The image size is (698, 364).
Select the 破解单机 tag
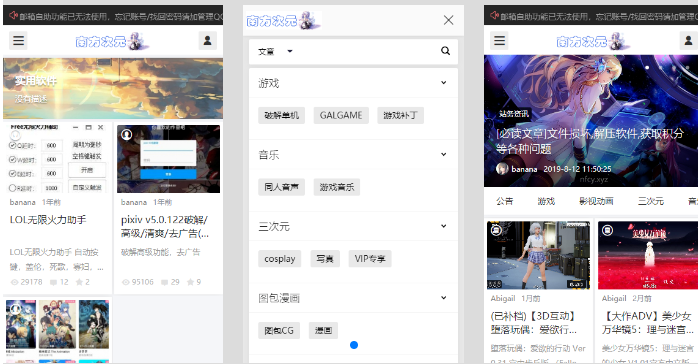click(x=281, y=115)
